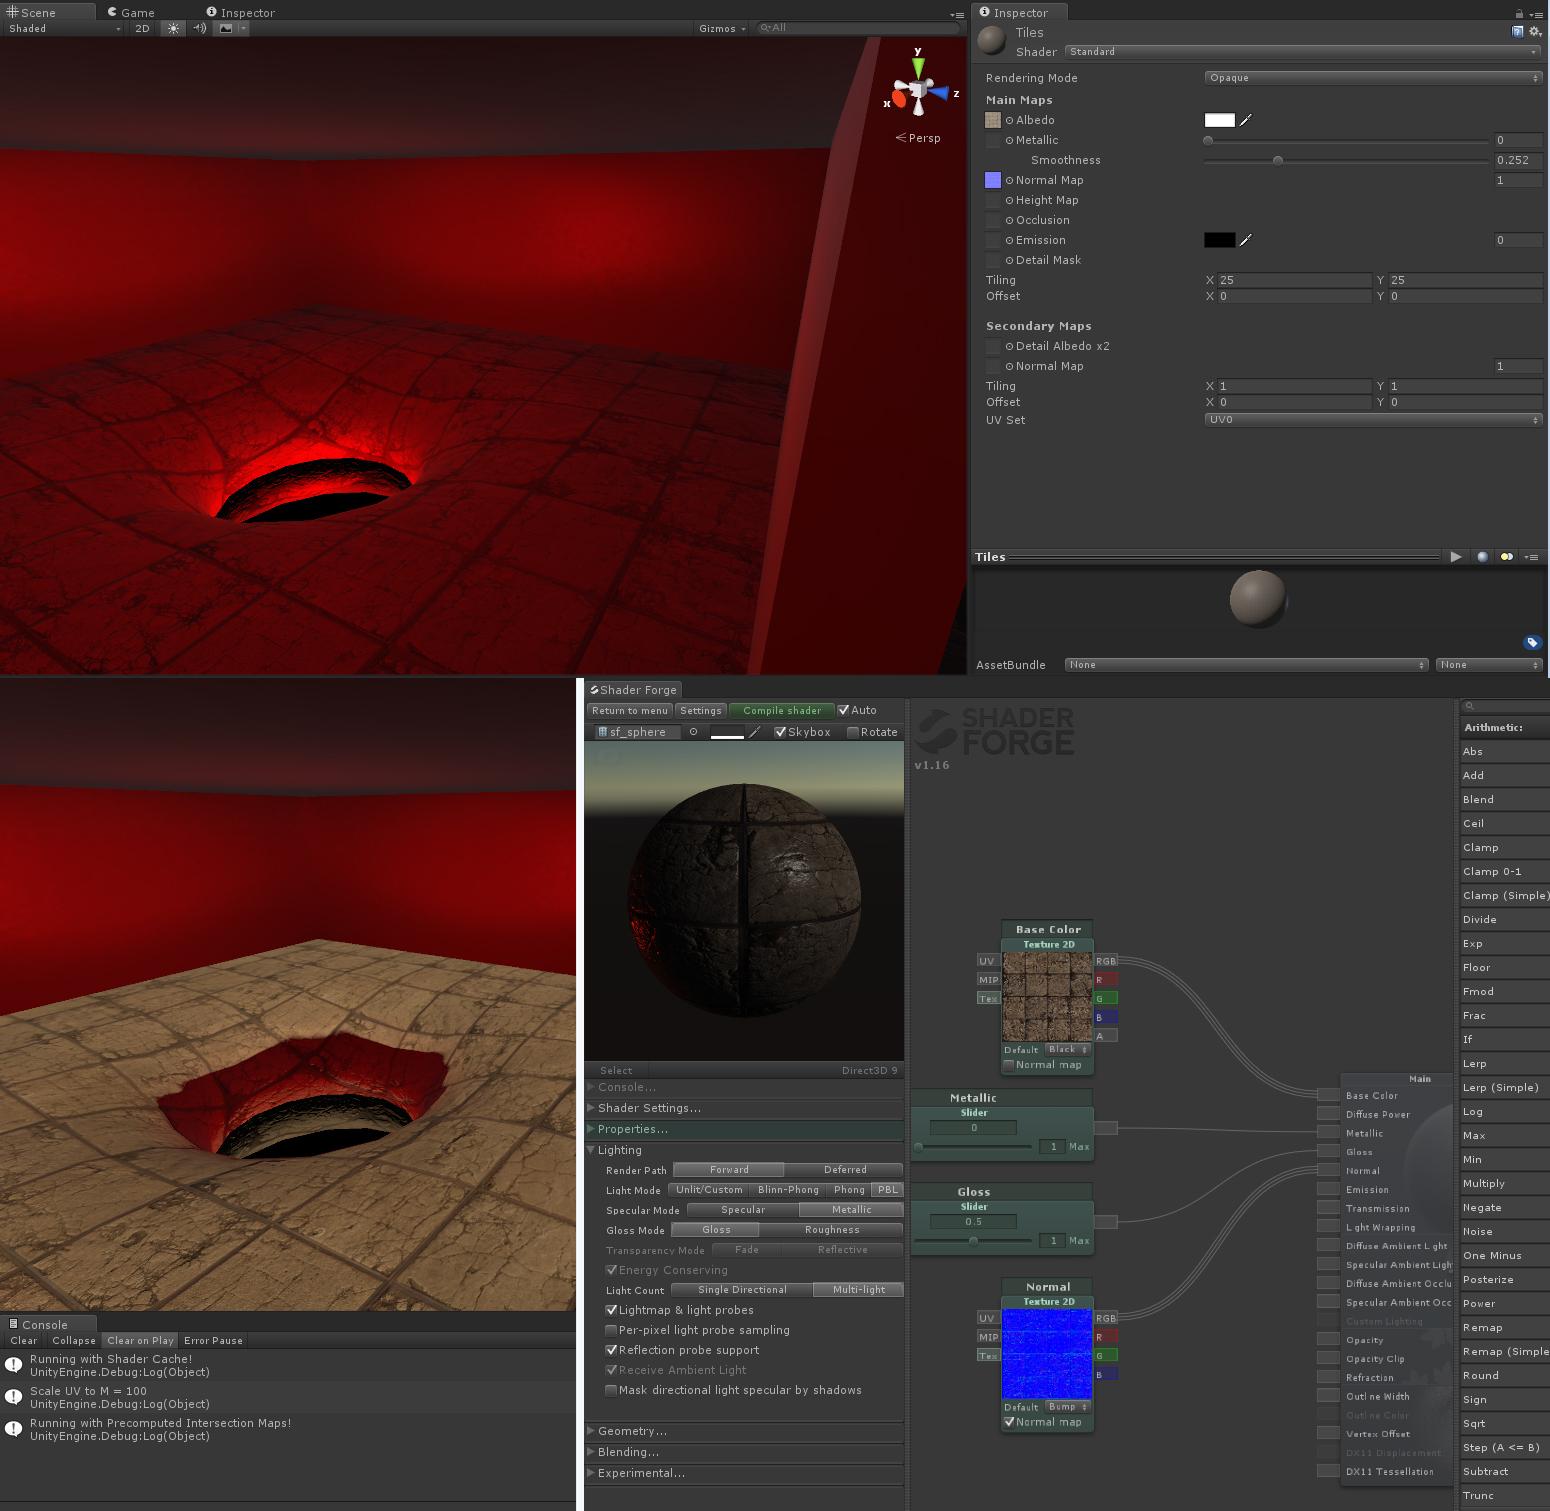Screen dimensions: 1550x1511
Task: Enable Per-pixel light probe sampling
Action: click(611, 1330)
